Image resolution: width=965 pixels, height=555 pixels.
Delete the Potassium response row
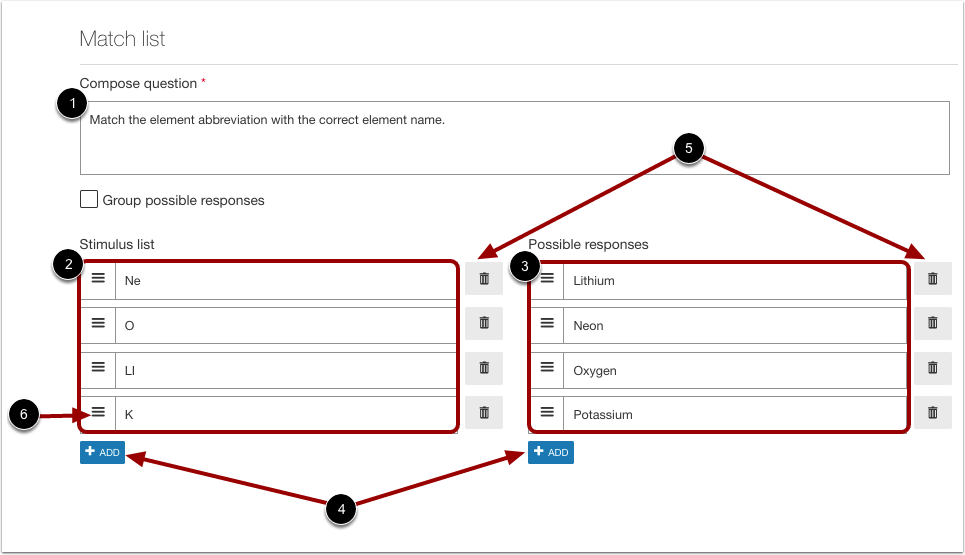pos(932,412)
